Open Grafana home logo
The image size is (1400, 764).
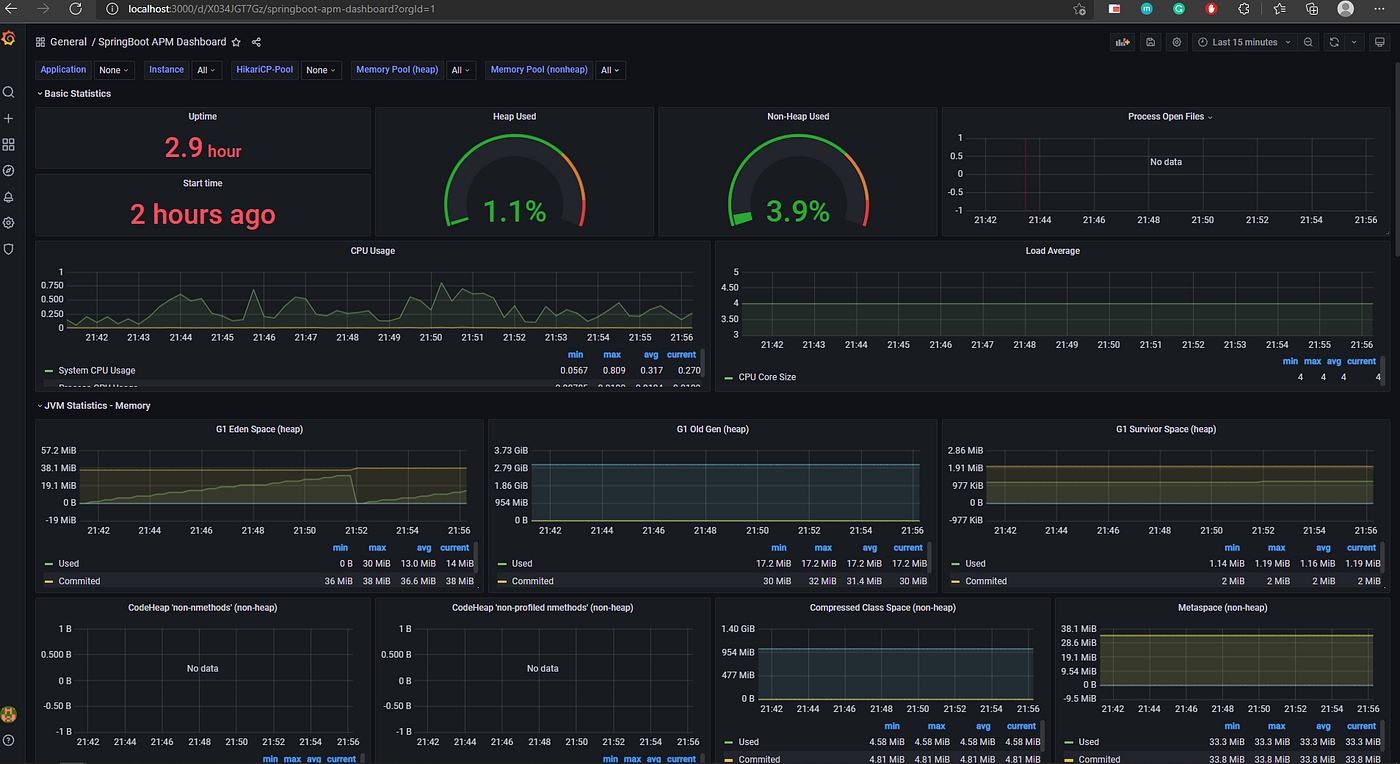[8, 39]
